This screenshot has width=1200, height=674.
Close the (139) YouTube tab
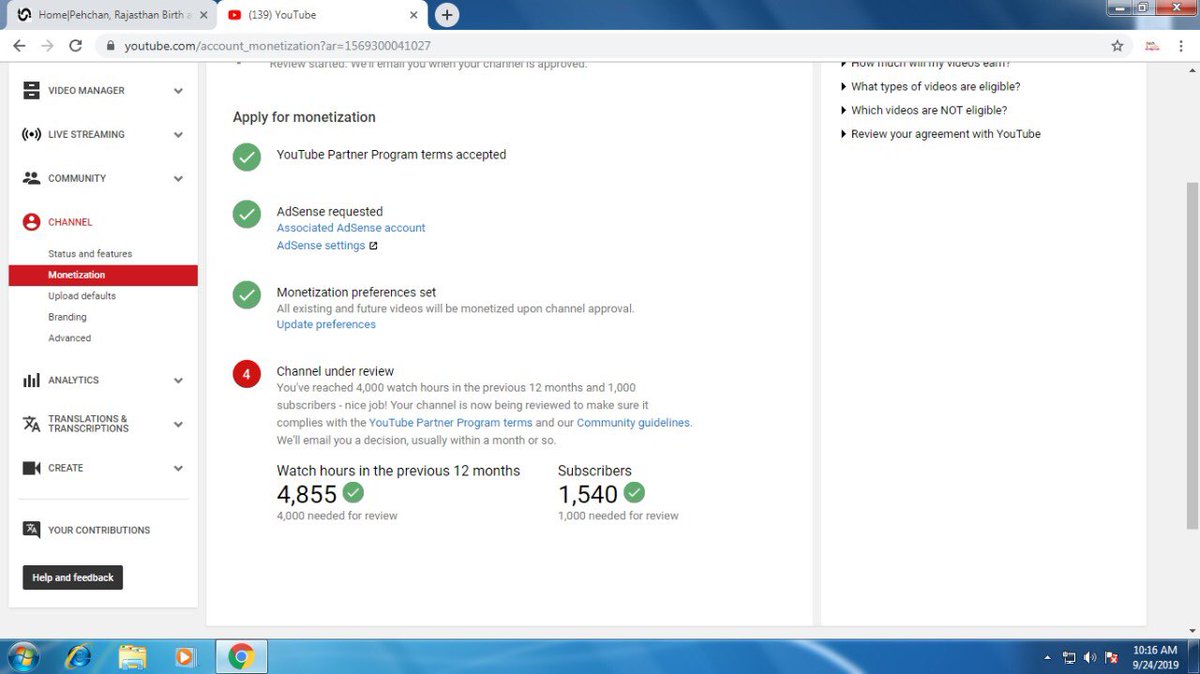point(413,15)
